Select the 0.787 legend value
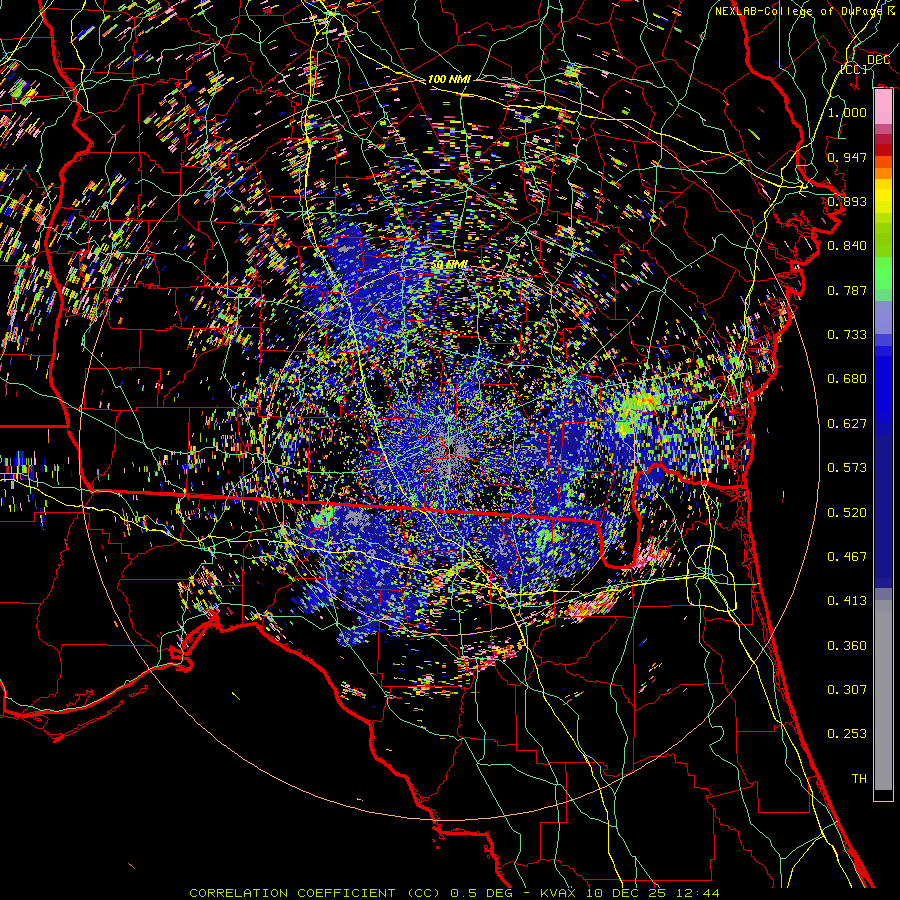 click(x=847, y=290)
